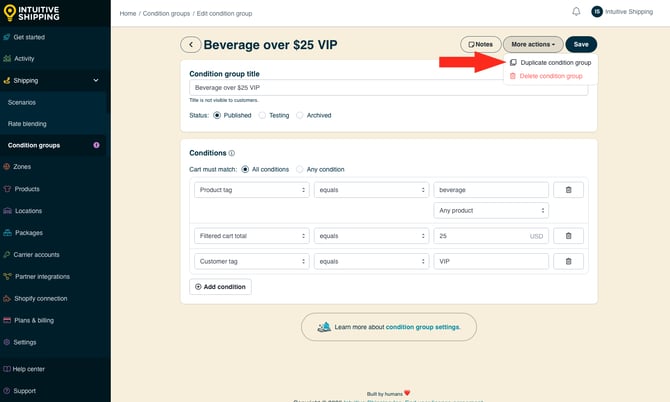Click the Plans & billing sidebar icon
The image size is (670, 402).
tap(7, 320)
